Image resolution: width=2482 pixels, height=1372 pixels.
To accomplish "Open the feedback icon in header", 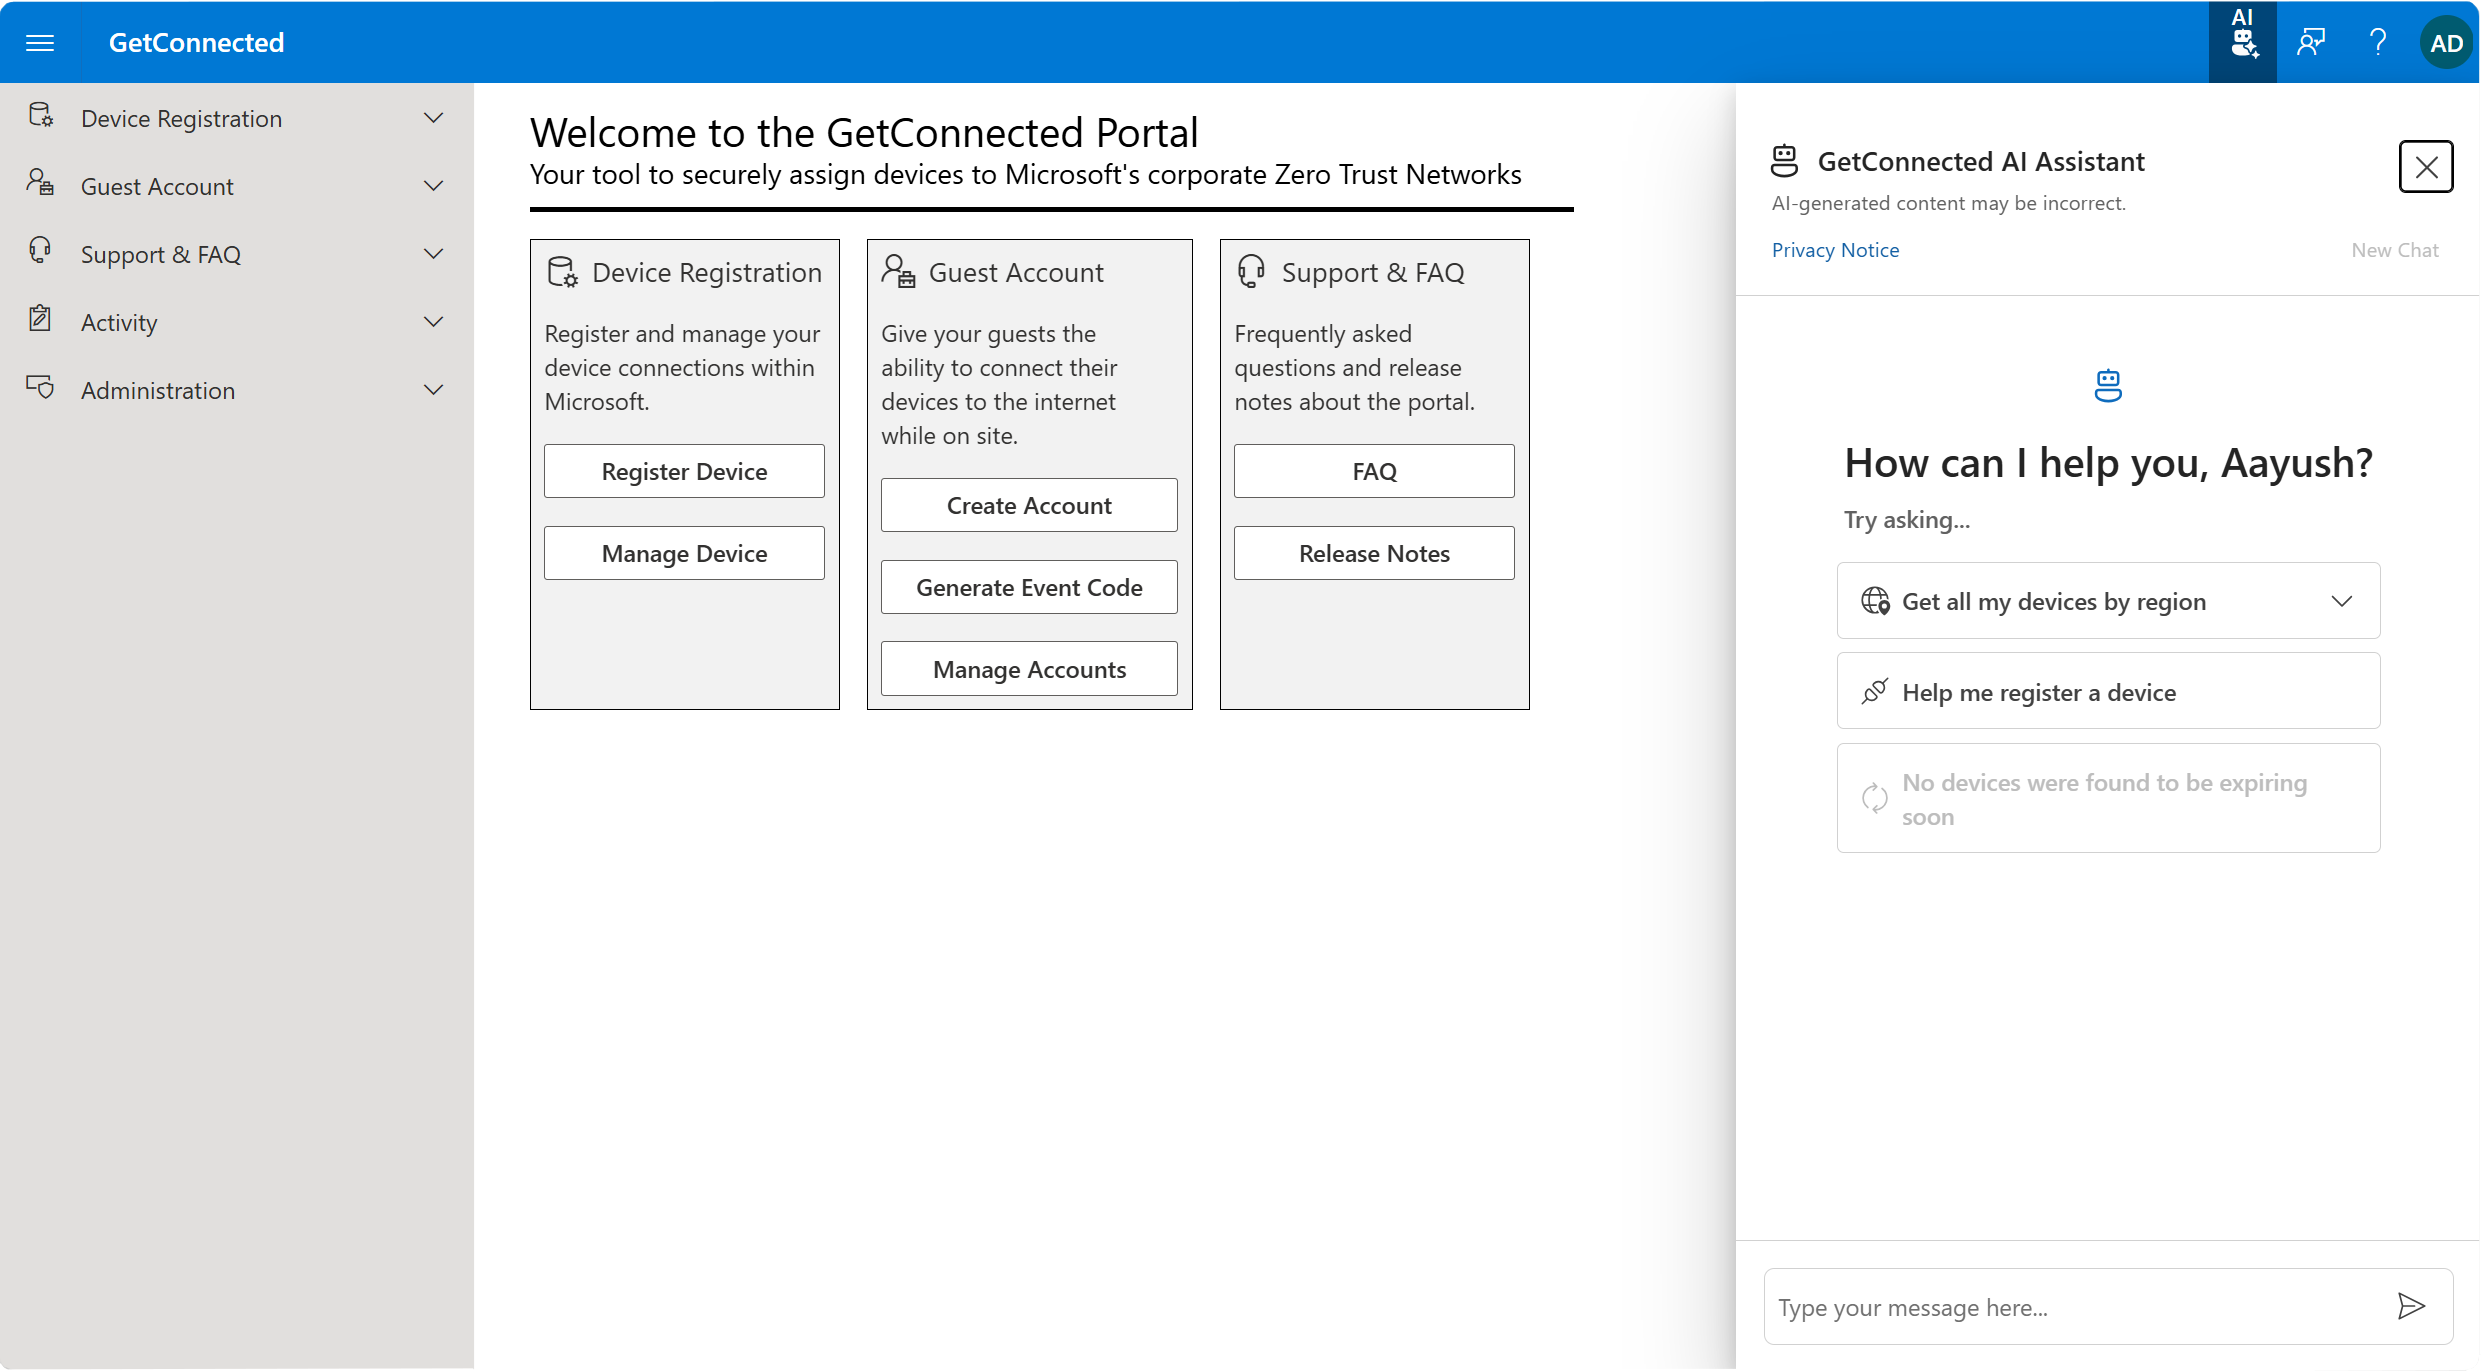I will 2311,42.
